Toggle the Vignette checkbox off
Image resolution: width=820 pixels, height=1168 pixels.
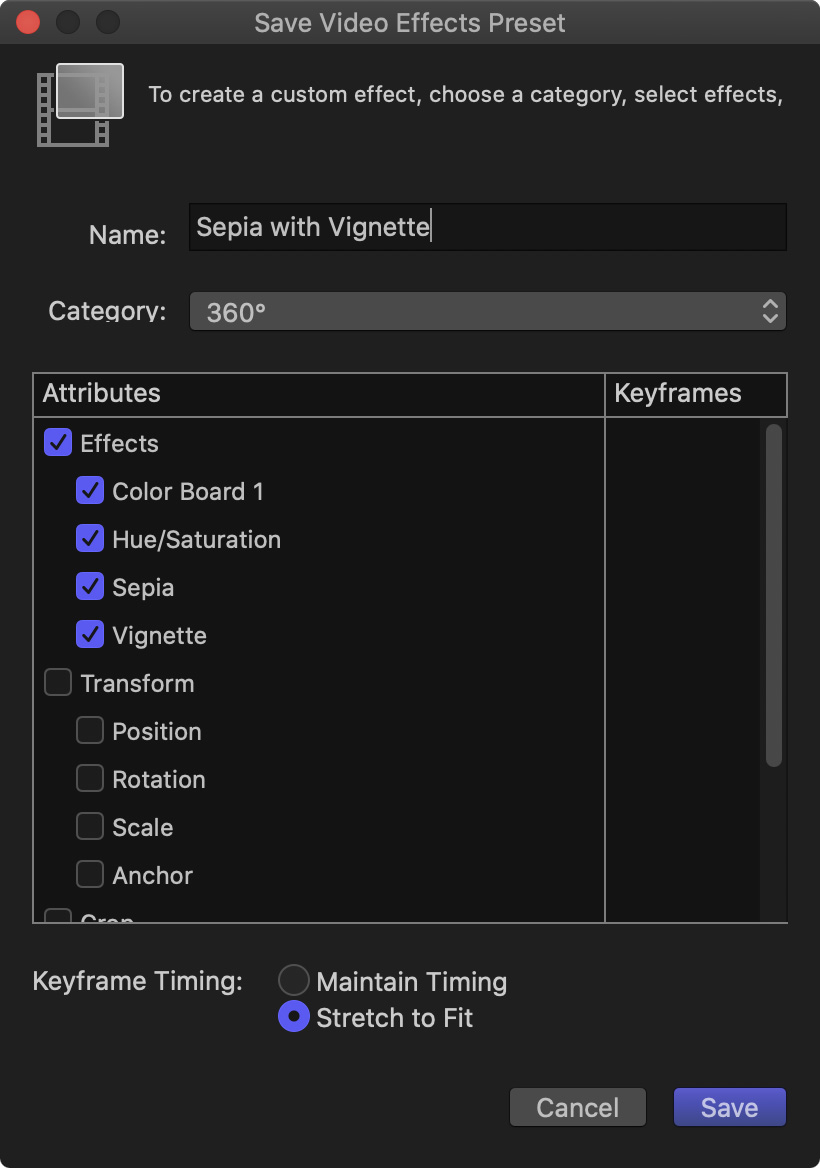coord(90,635)
